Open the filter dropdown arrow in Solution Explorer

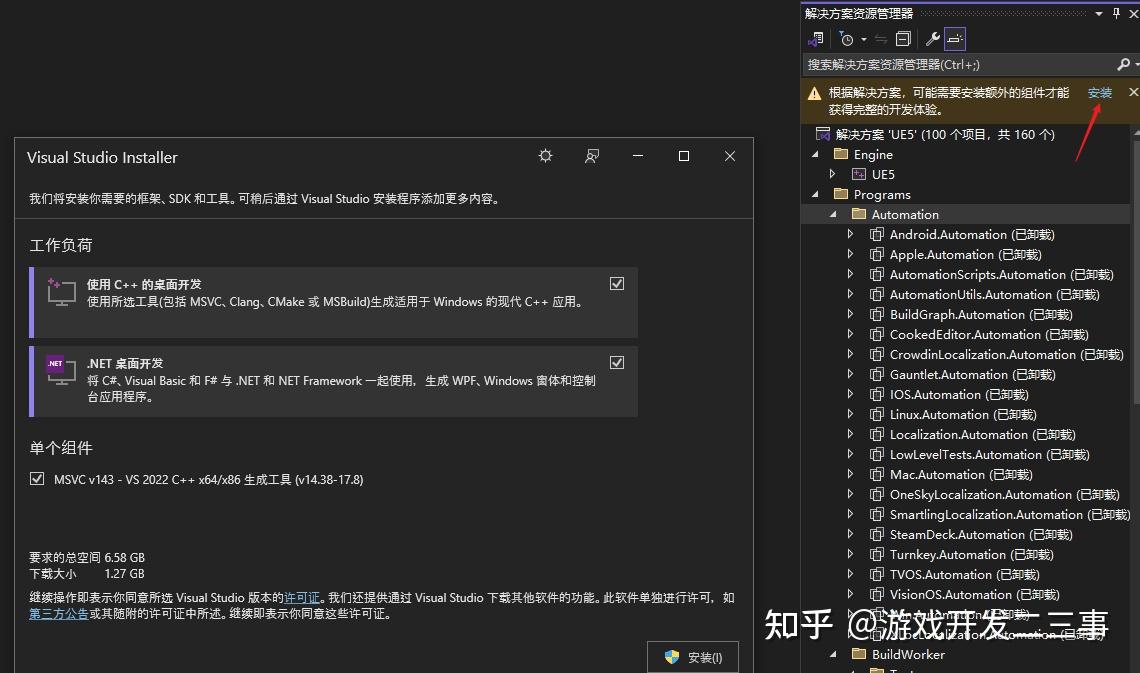point(864,38)
